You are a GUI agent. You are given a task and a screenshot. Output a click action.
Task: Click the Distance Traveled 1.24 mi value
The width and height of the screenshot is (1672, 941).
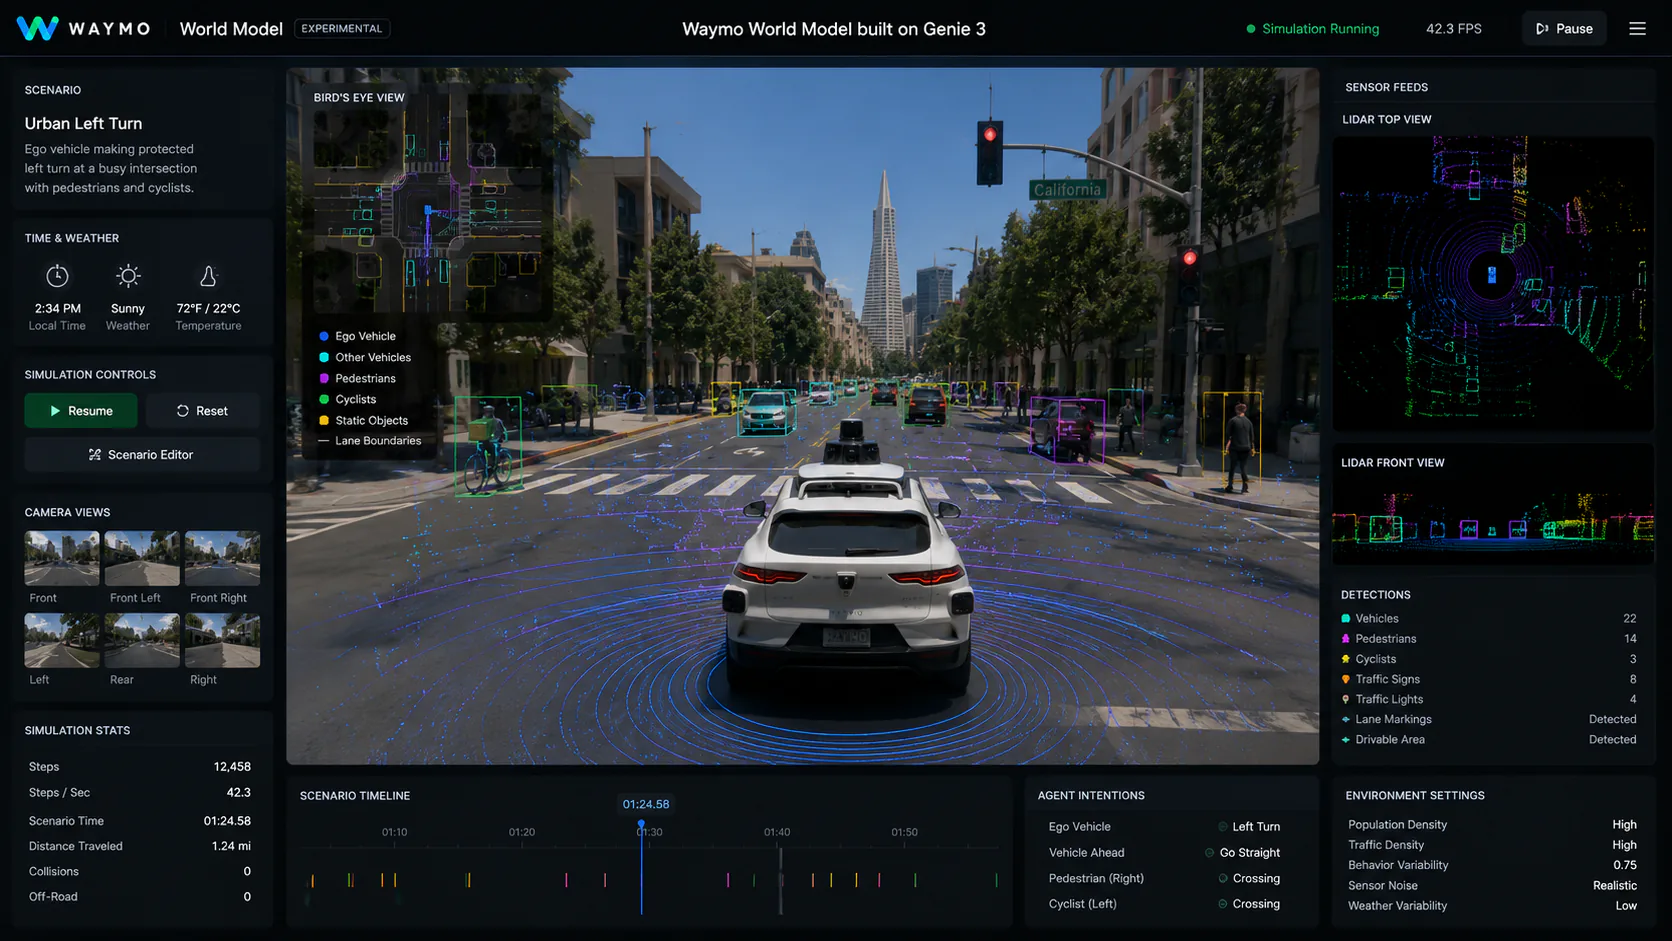(x=231, y=846)
